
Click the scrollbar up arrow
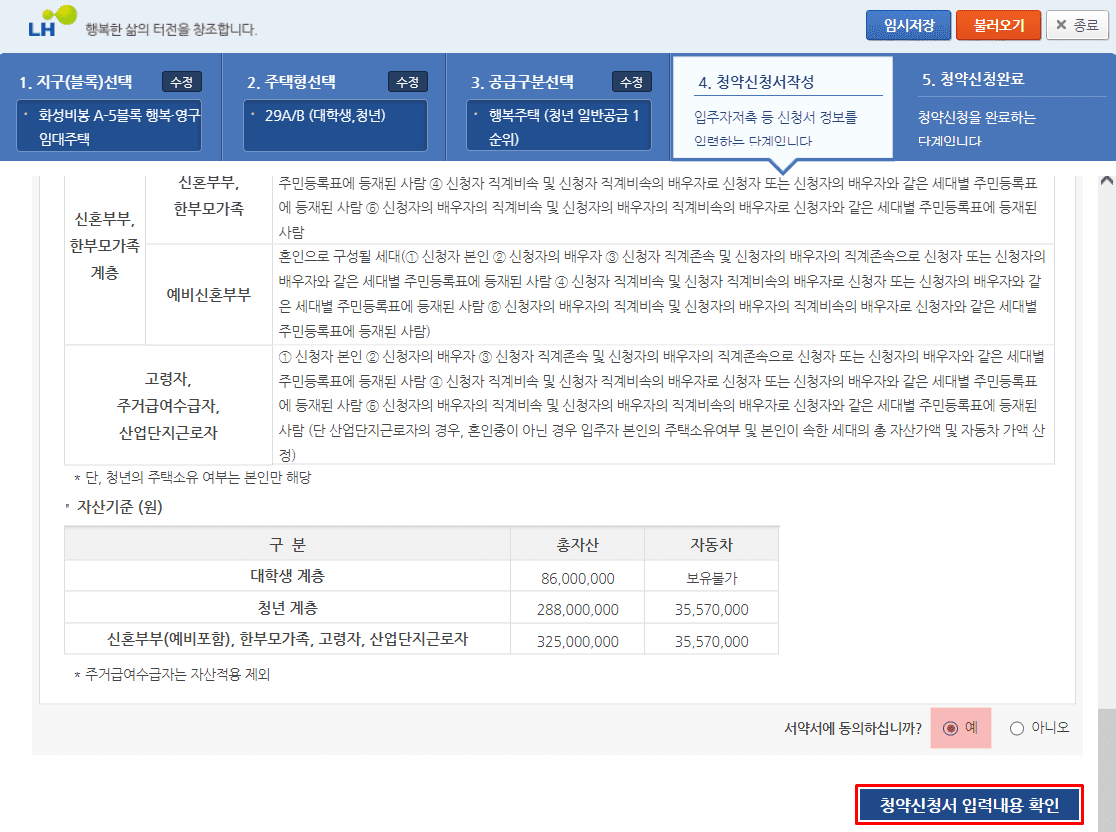point(1106,182)
